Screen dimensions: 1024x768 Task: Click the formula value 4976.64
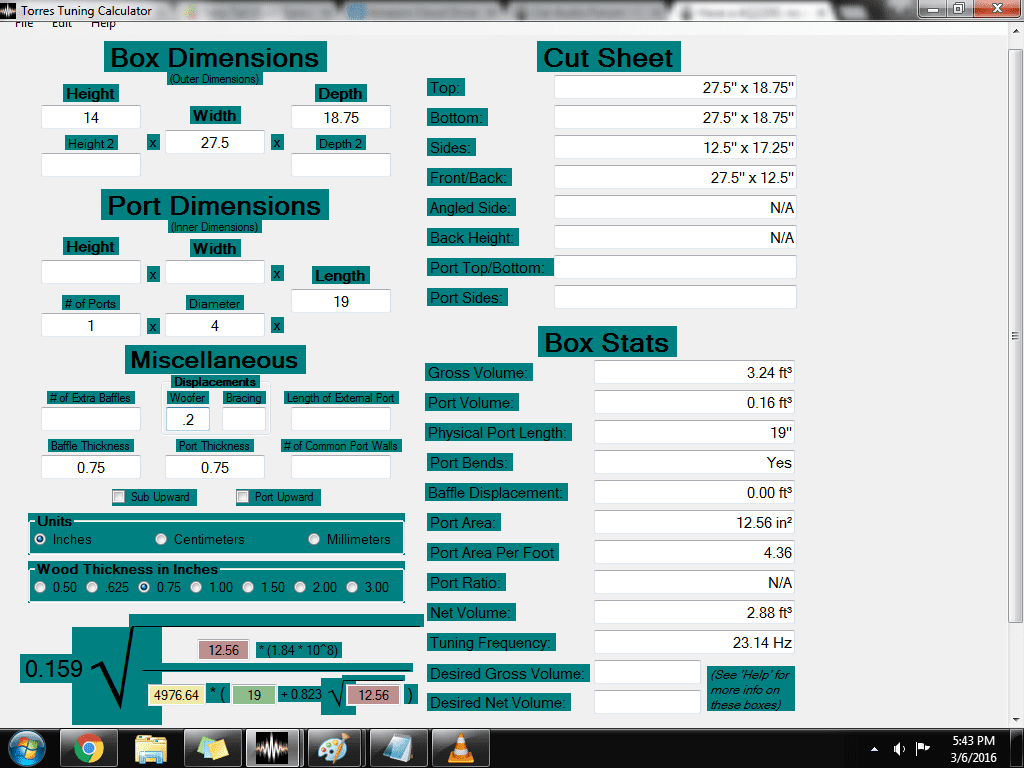click(x=176, y=695)
